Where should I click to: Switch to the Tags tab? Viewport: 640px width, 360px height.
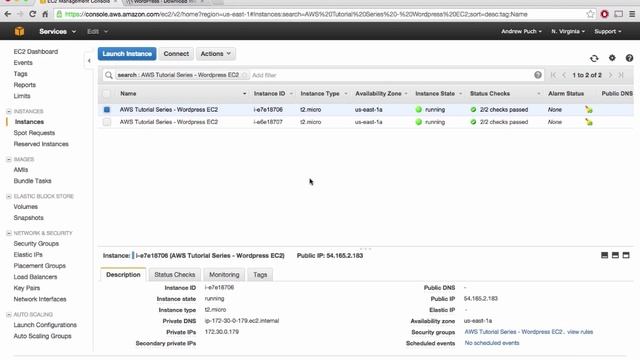pyautogui.click(x=260, y=275)
